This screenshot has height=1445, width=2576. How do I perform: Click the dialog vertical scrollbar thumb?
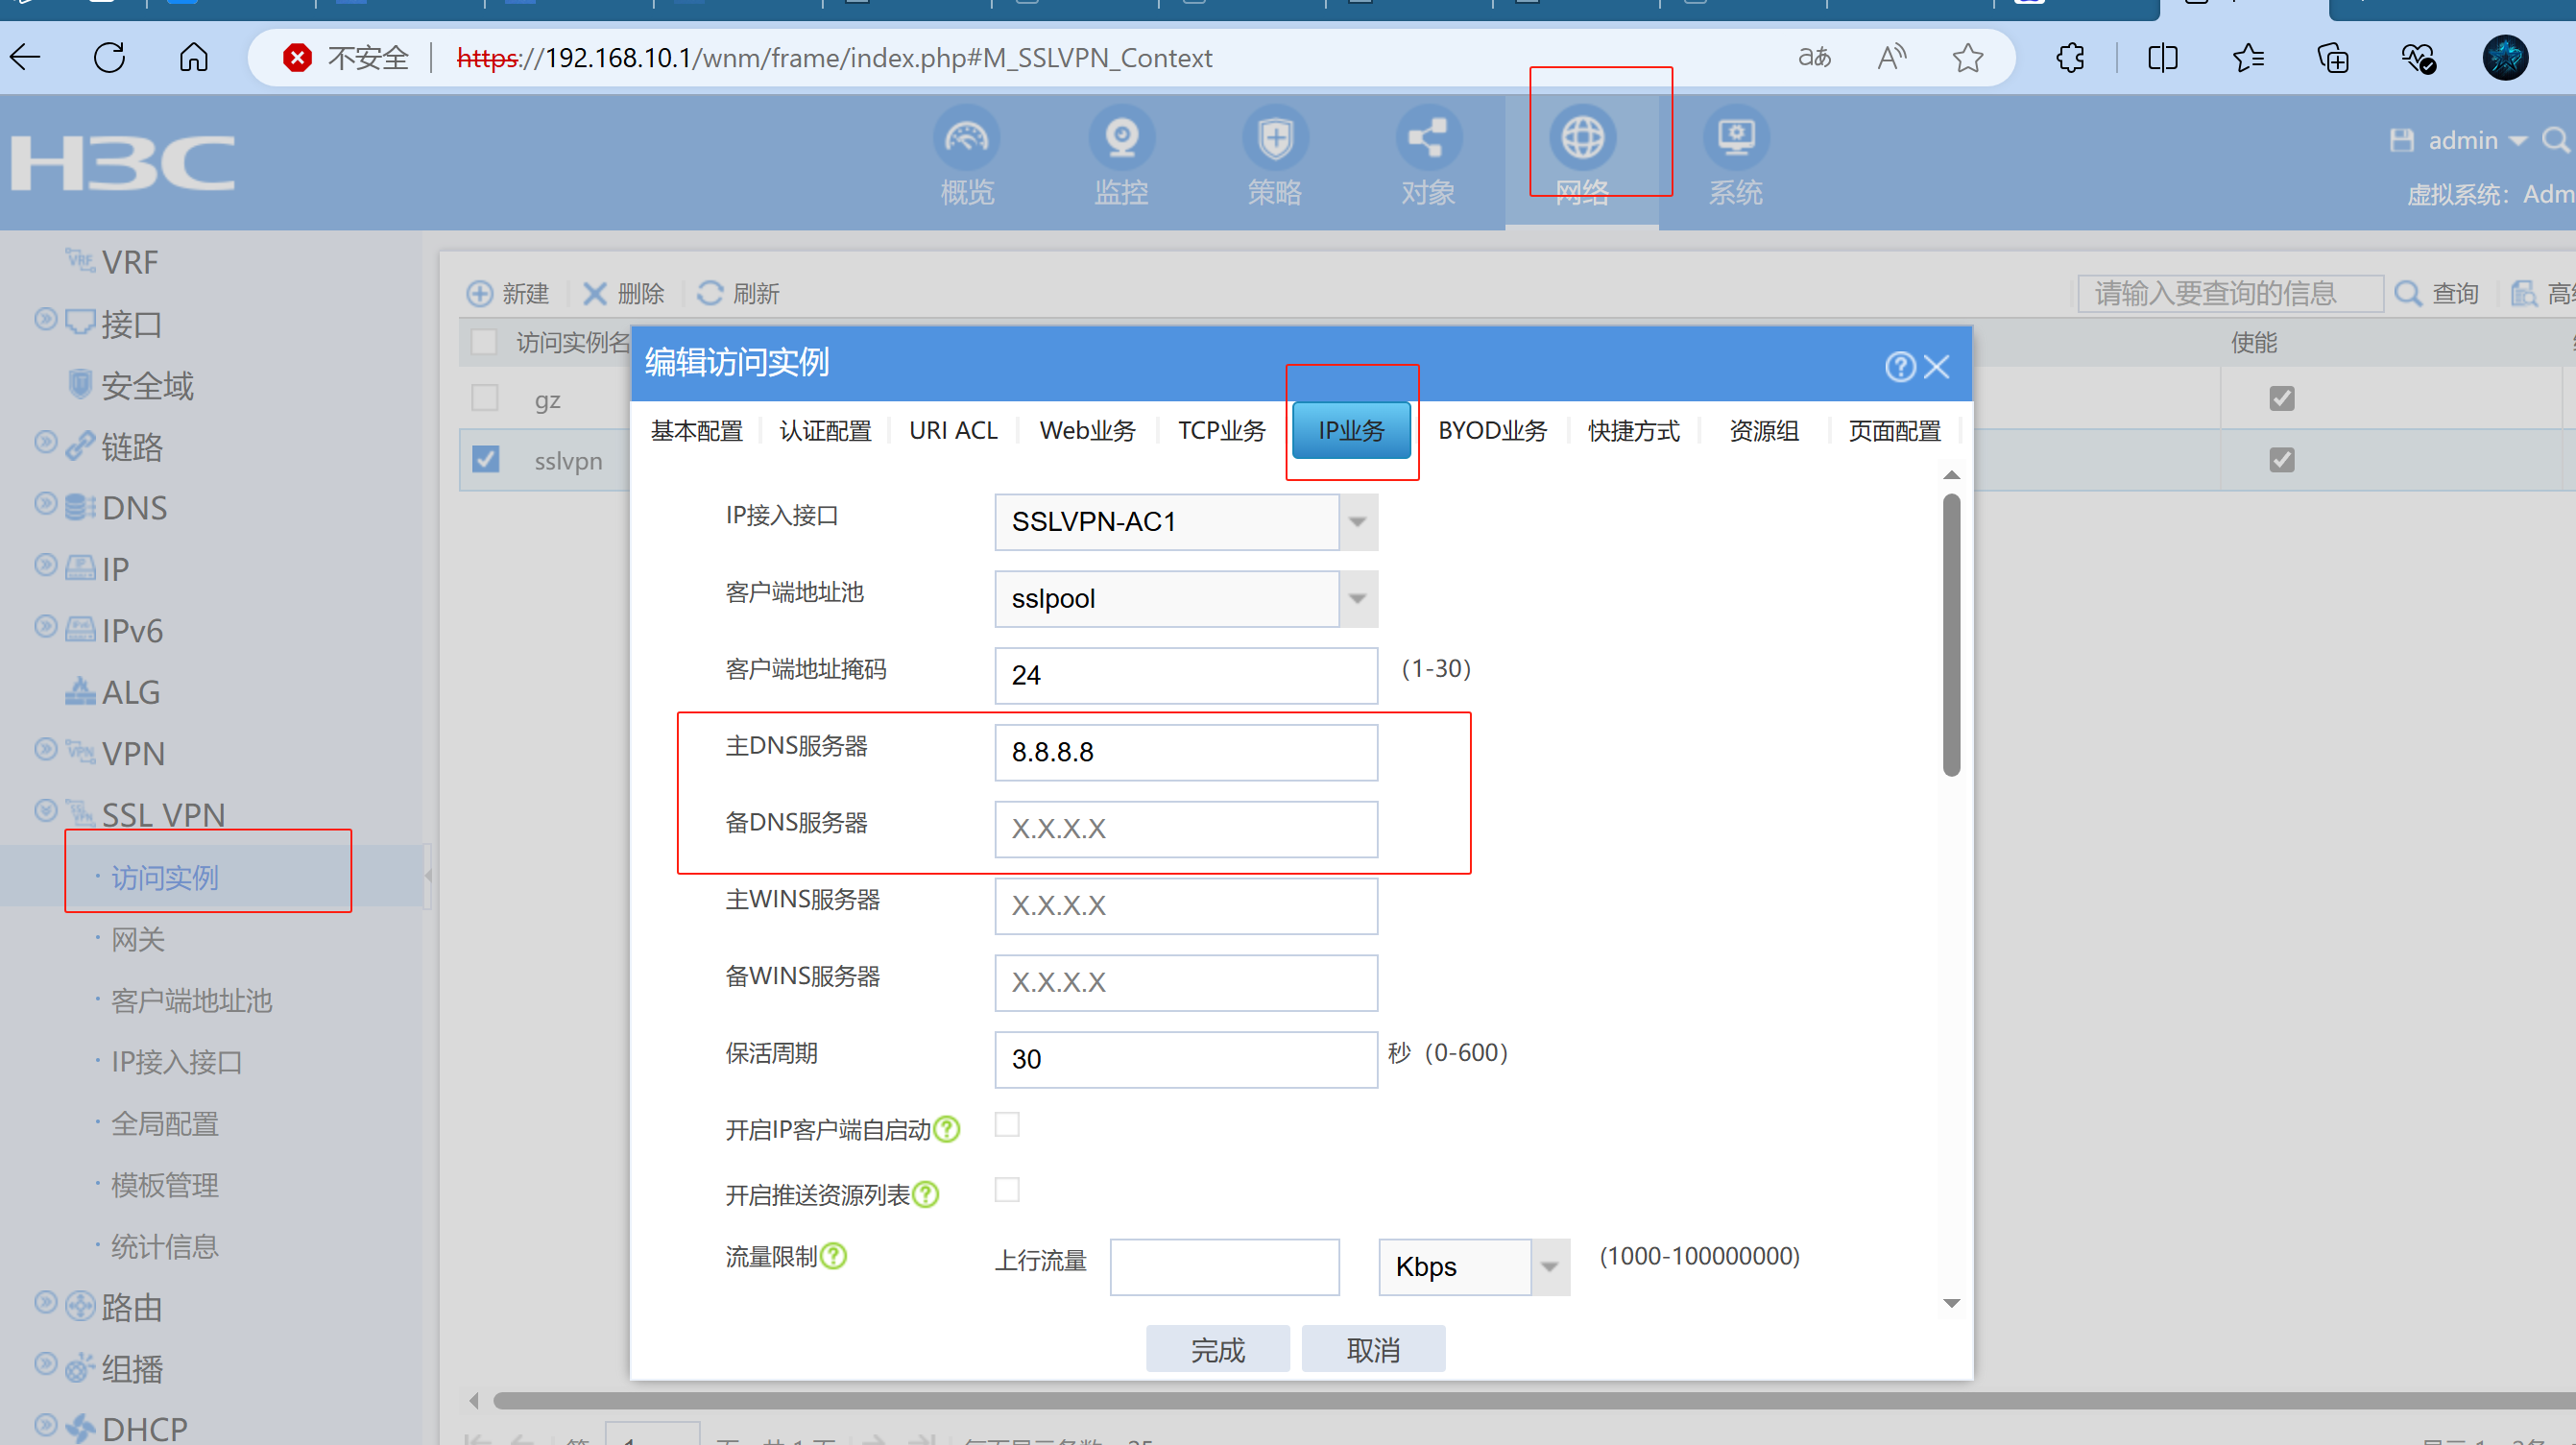point(1950,635)
